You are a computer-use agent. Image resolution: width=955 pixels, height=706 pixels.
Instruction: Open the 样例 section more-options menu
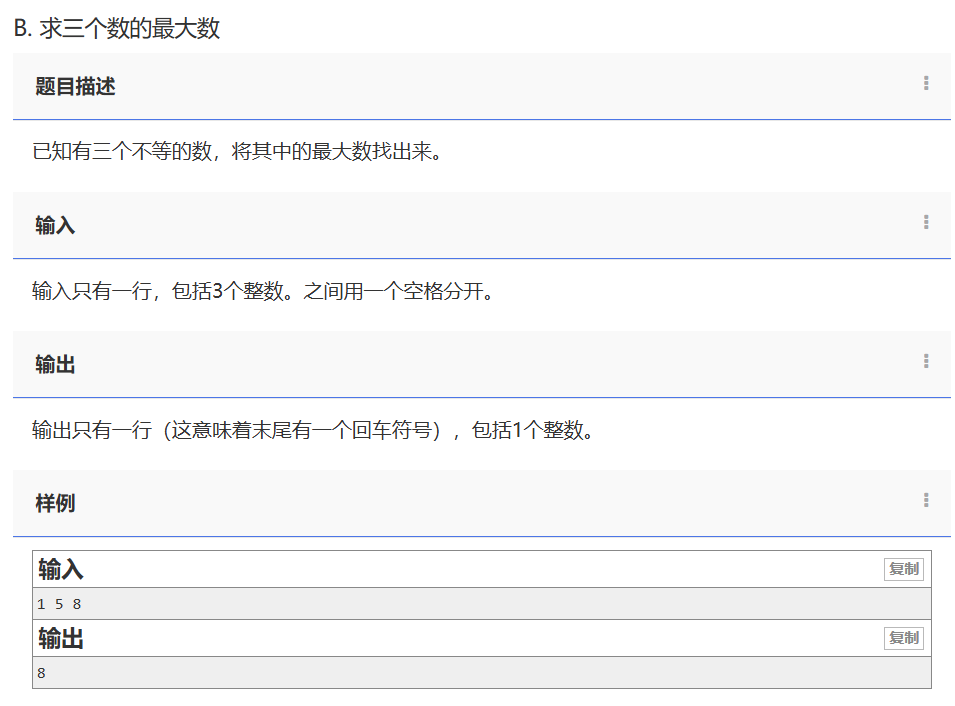926,501
